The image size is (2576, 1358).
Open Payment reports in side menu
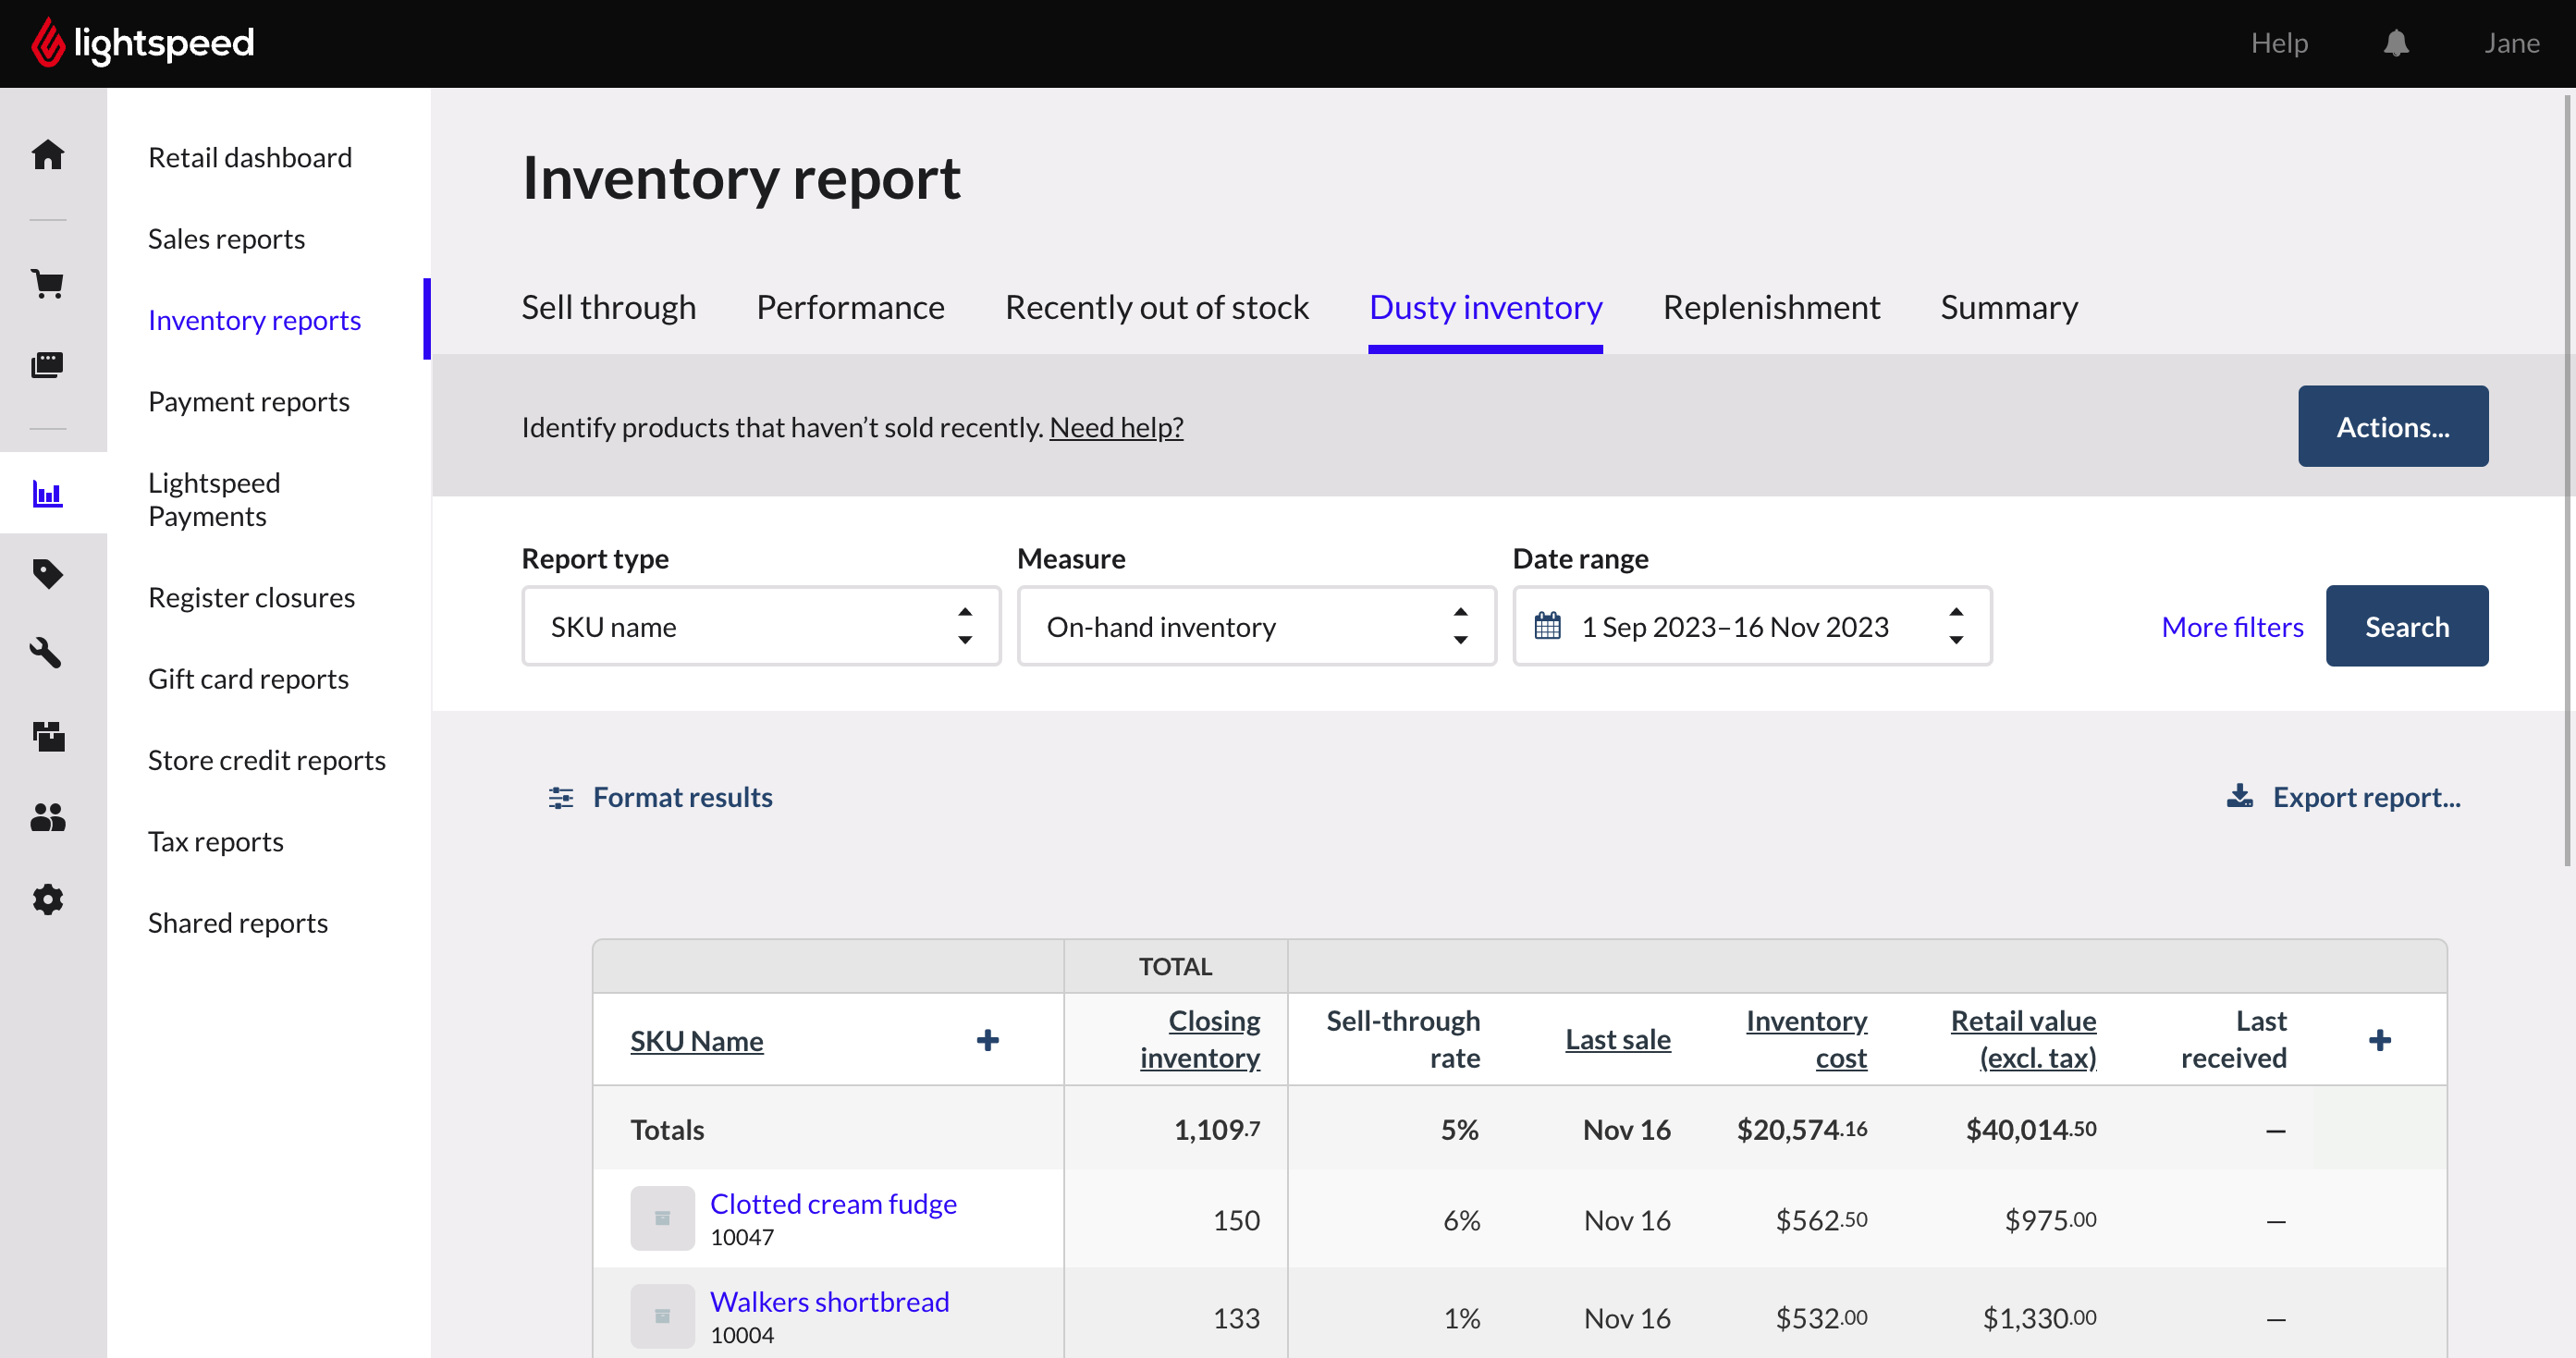249,401
